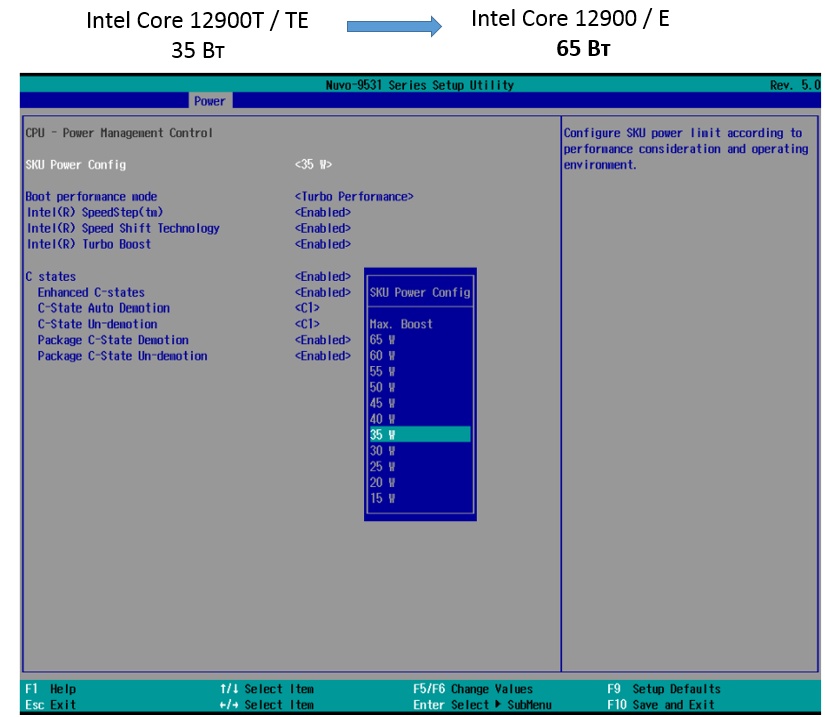Choose 40 W in popup list

click(x=383, y=419)
